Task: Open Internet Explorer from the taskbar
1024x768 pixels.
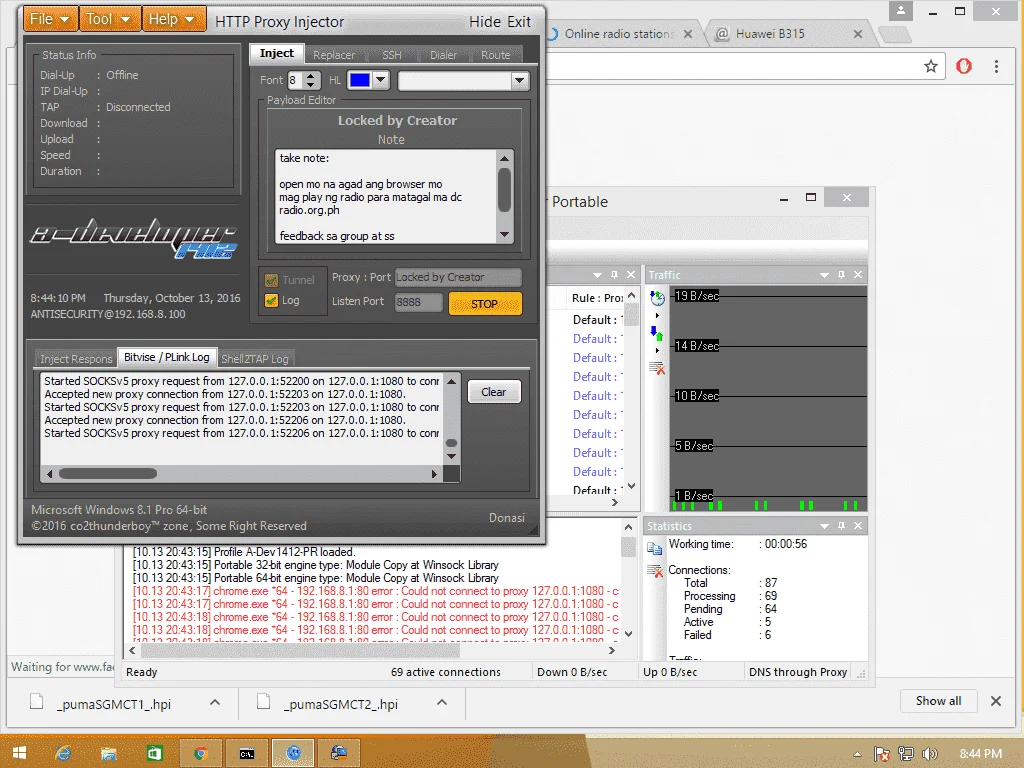Action: 63,753
